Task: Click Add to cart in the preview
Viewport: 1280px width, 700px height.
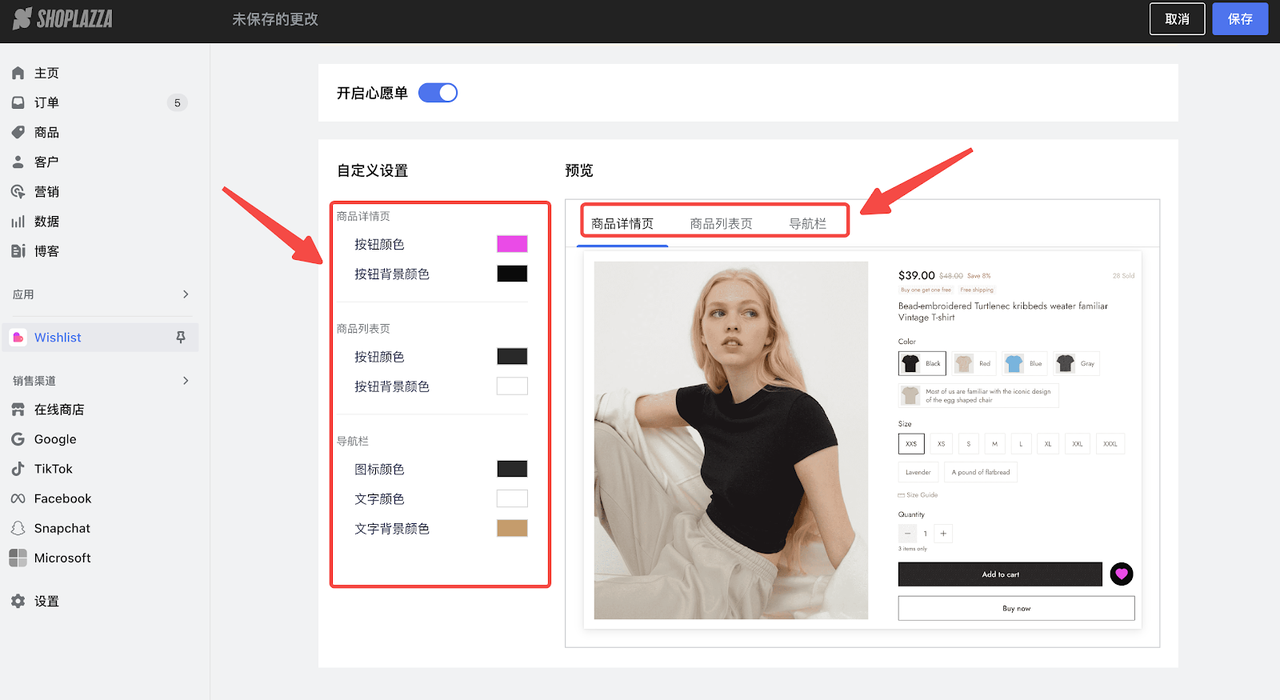Action: pyautogui.click(x=999, y=573)
